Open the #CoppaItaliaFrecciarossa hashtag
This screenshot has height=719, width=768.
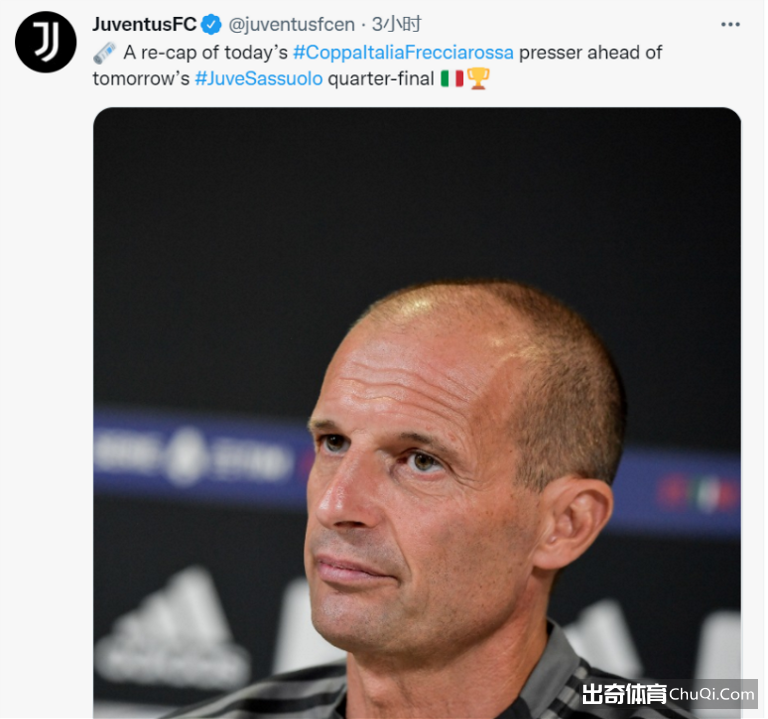(x=403, y=52)
